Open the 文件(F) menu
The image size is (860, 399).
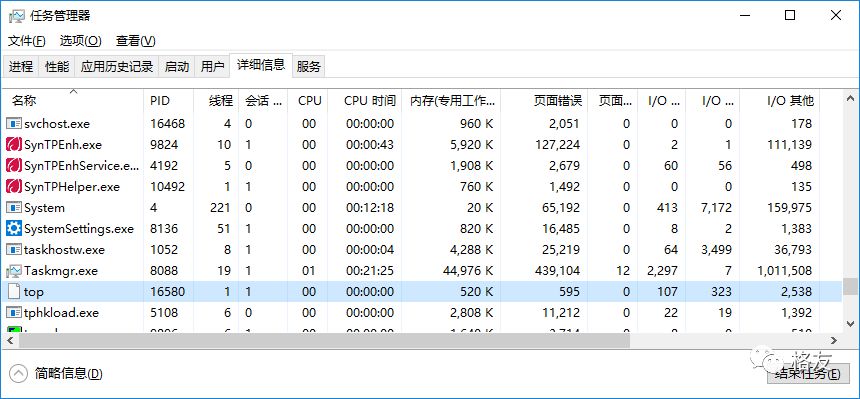point(26,41)
